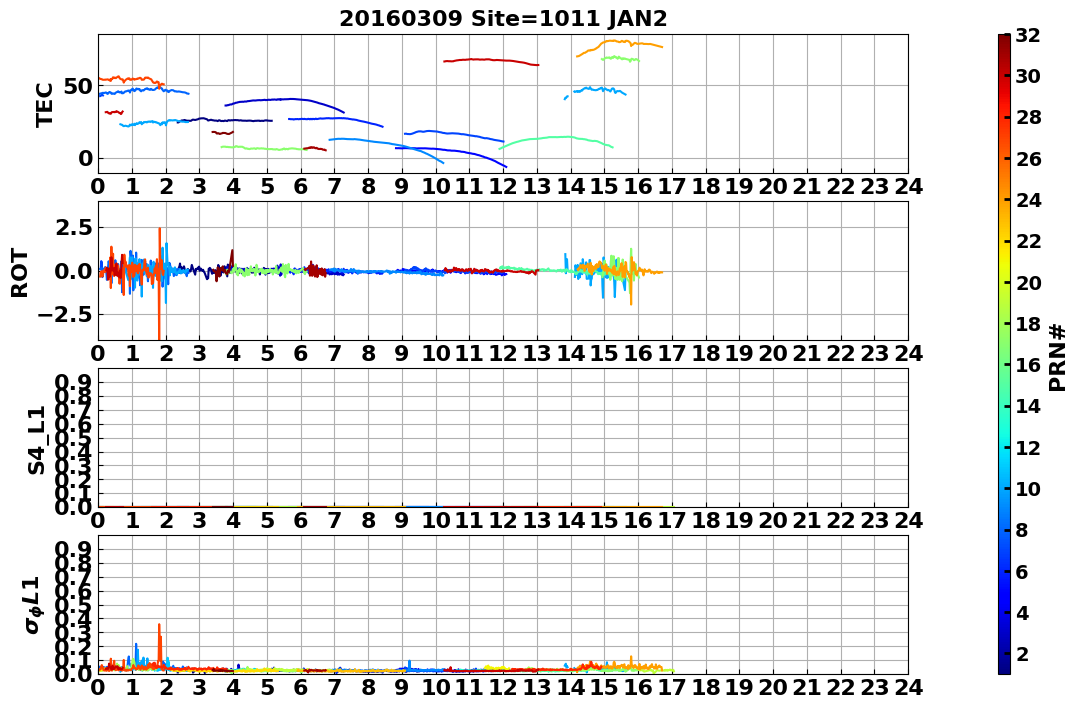Click colorbar tick label 4
1077x709 pixels.
coord(1021,613)
